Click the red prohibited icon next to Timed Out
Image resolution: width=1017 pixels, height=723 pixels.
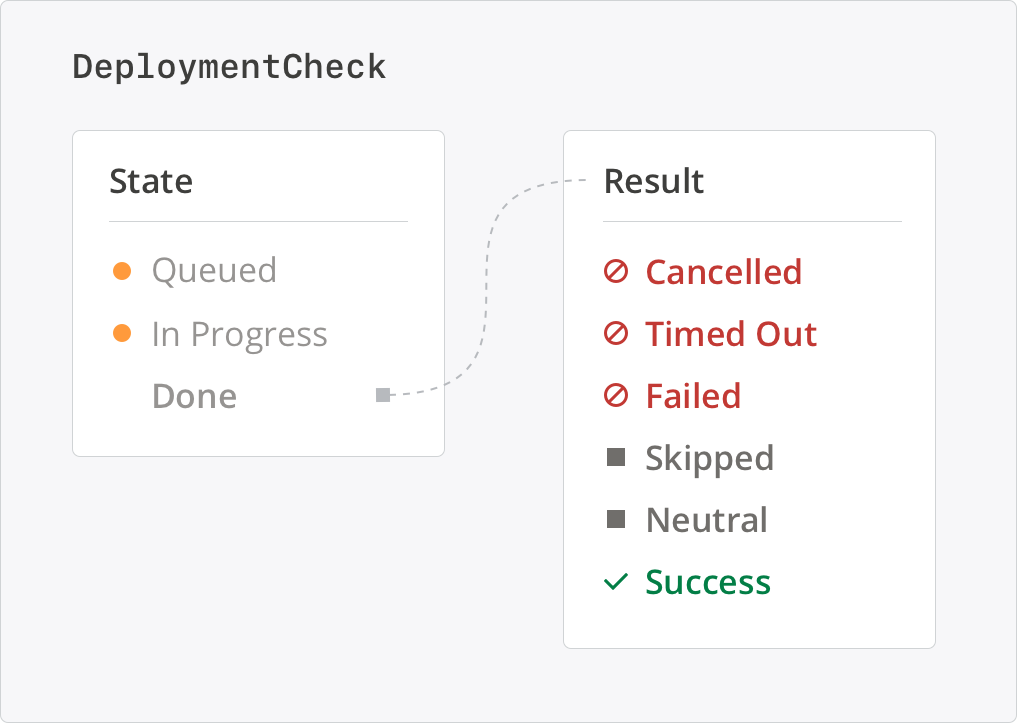616,334
